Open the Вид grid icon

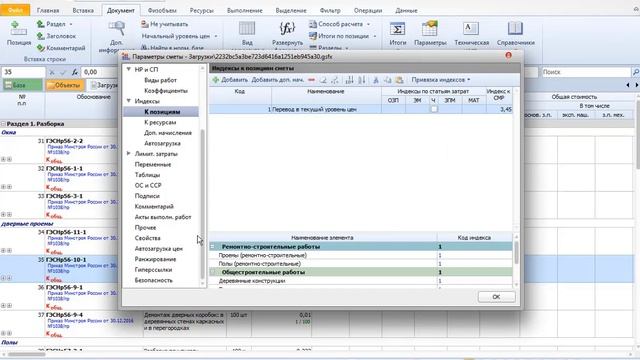247,29
